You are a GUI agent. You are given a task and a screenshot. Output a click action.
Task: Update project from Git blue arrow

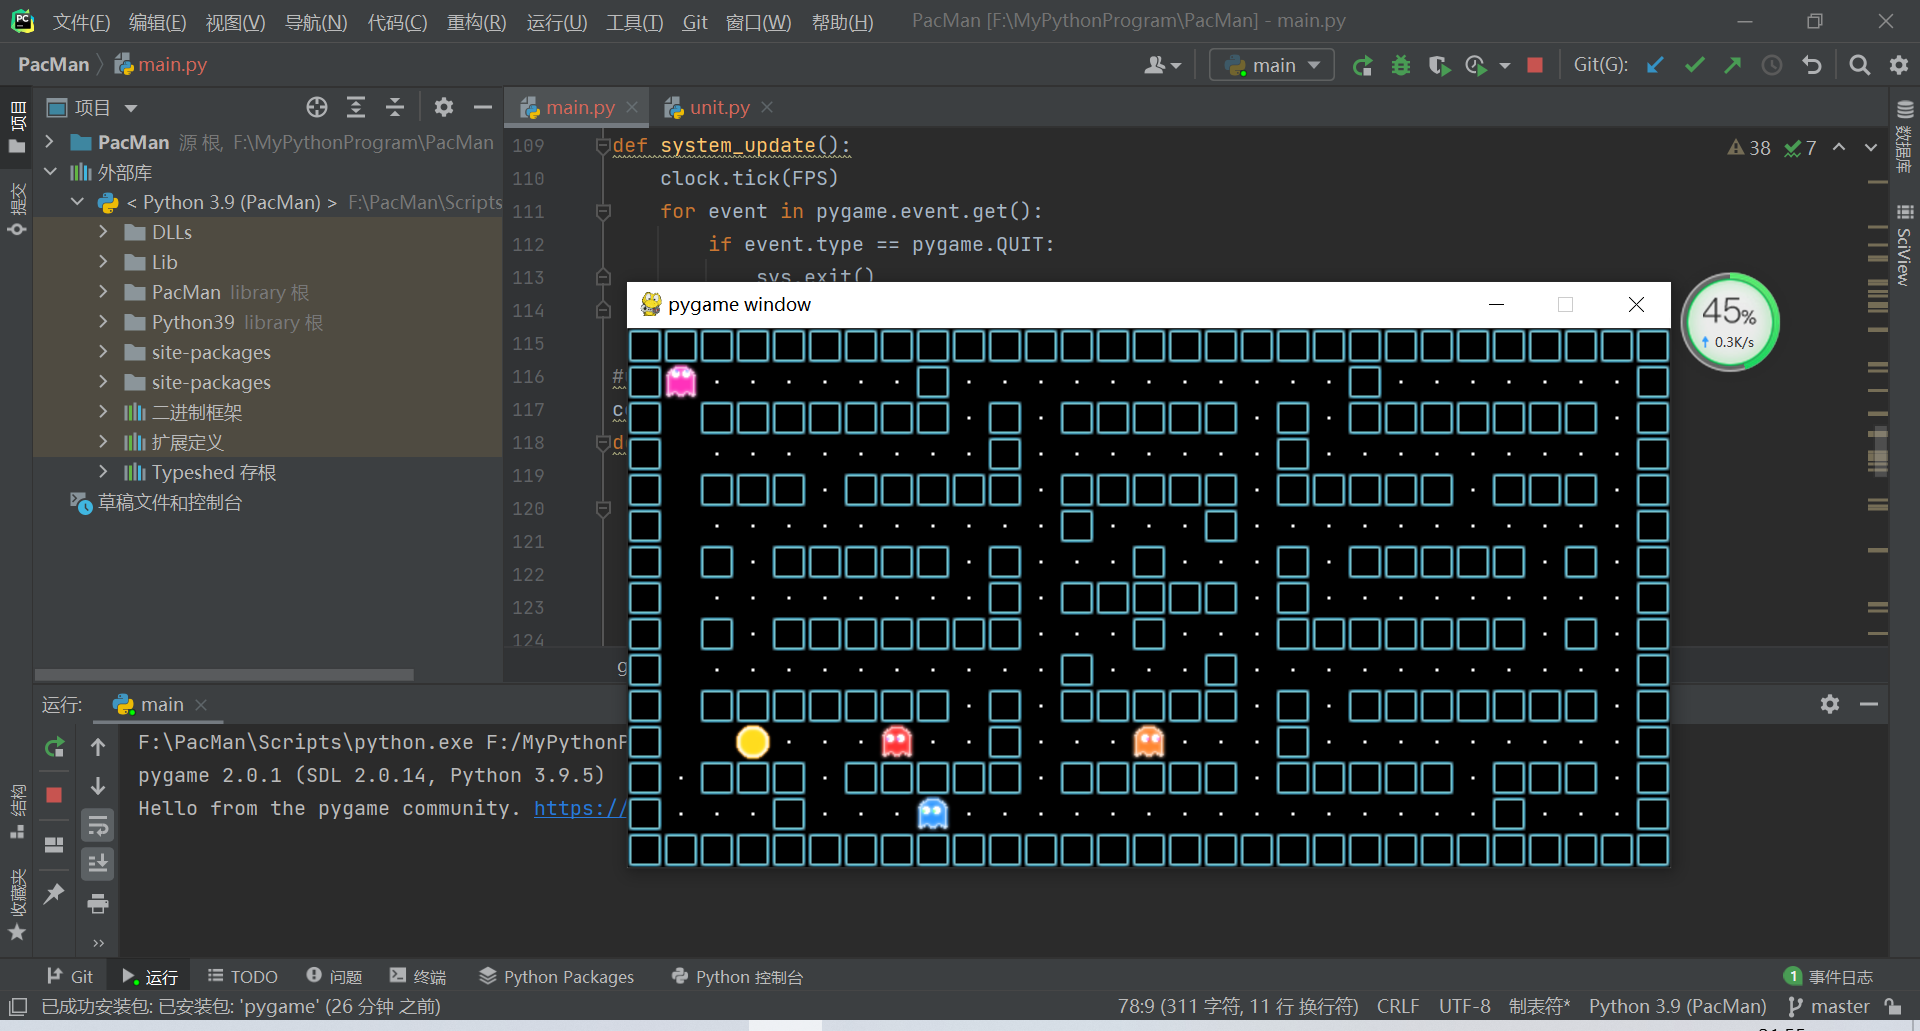tap(1655, 65)
